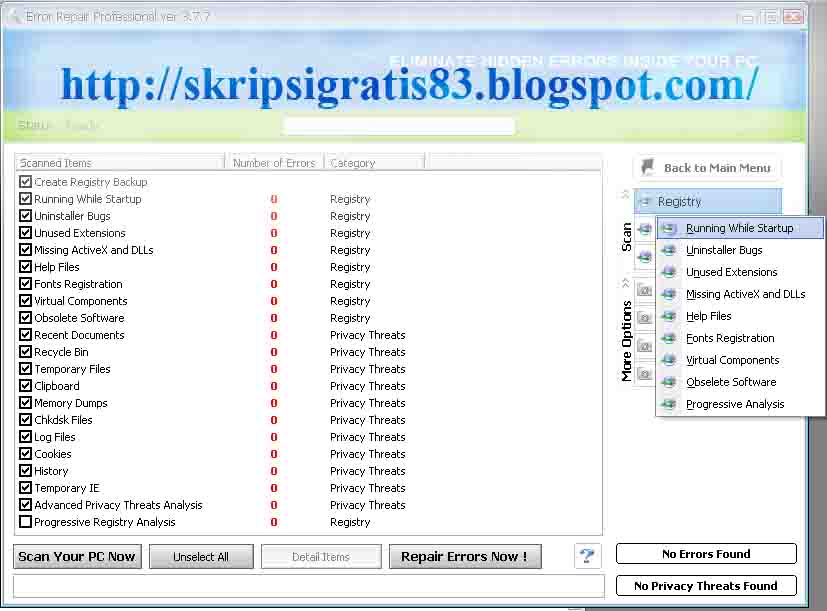Select Uninstaller Bugs menu entry

coord(740,250)
